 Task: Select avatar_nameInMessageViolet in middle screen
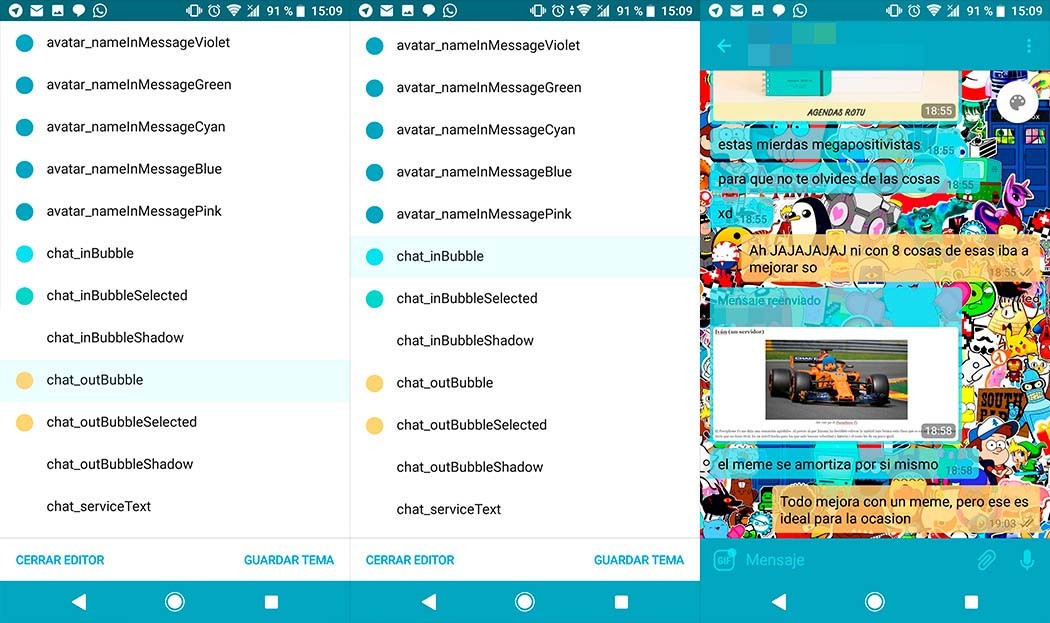(x=525, y=46)
